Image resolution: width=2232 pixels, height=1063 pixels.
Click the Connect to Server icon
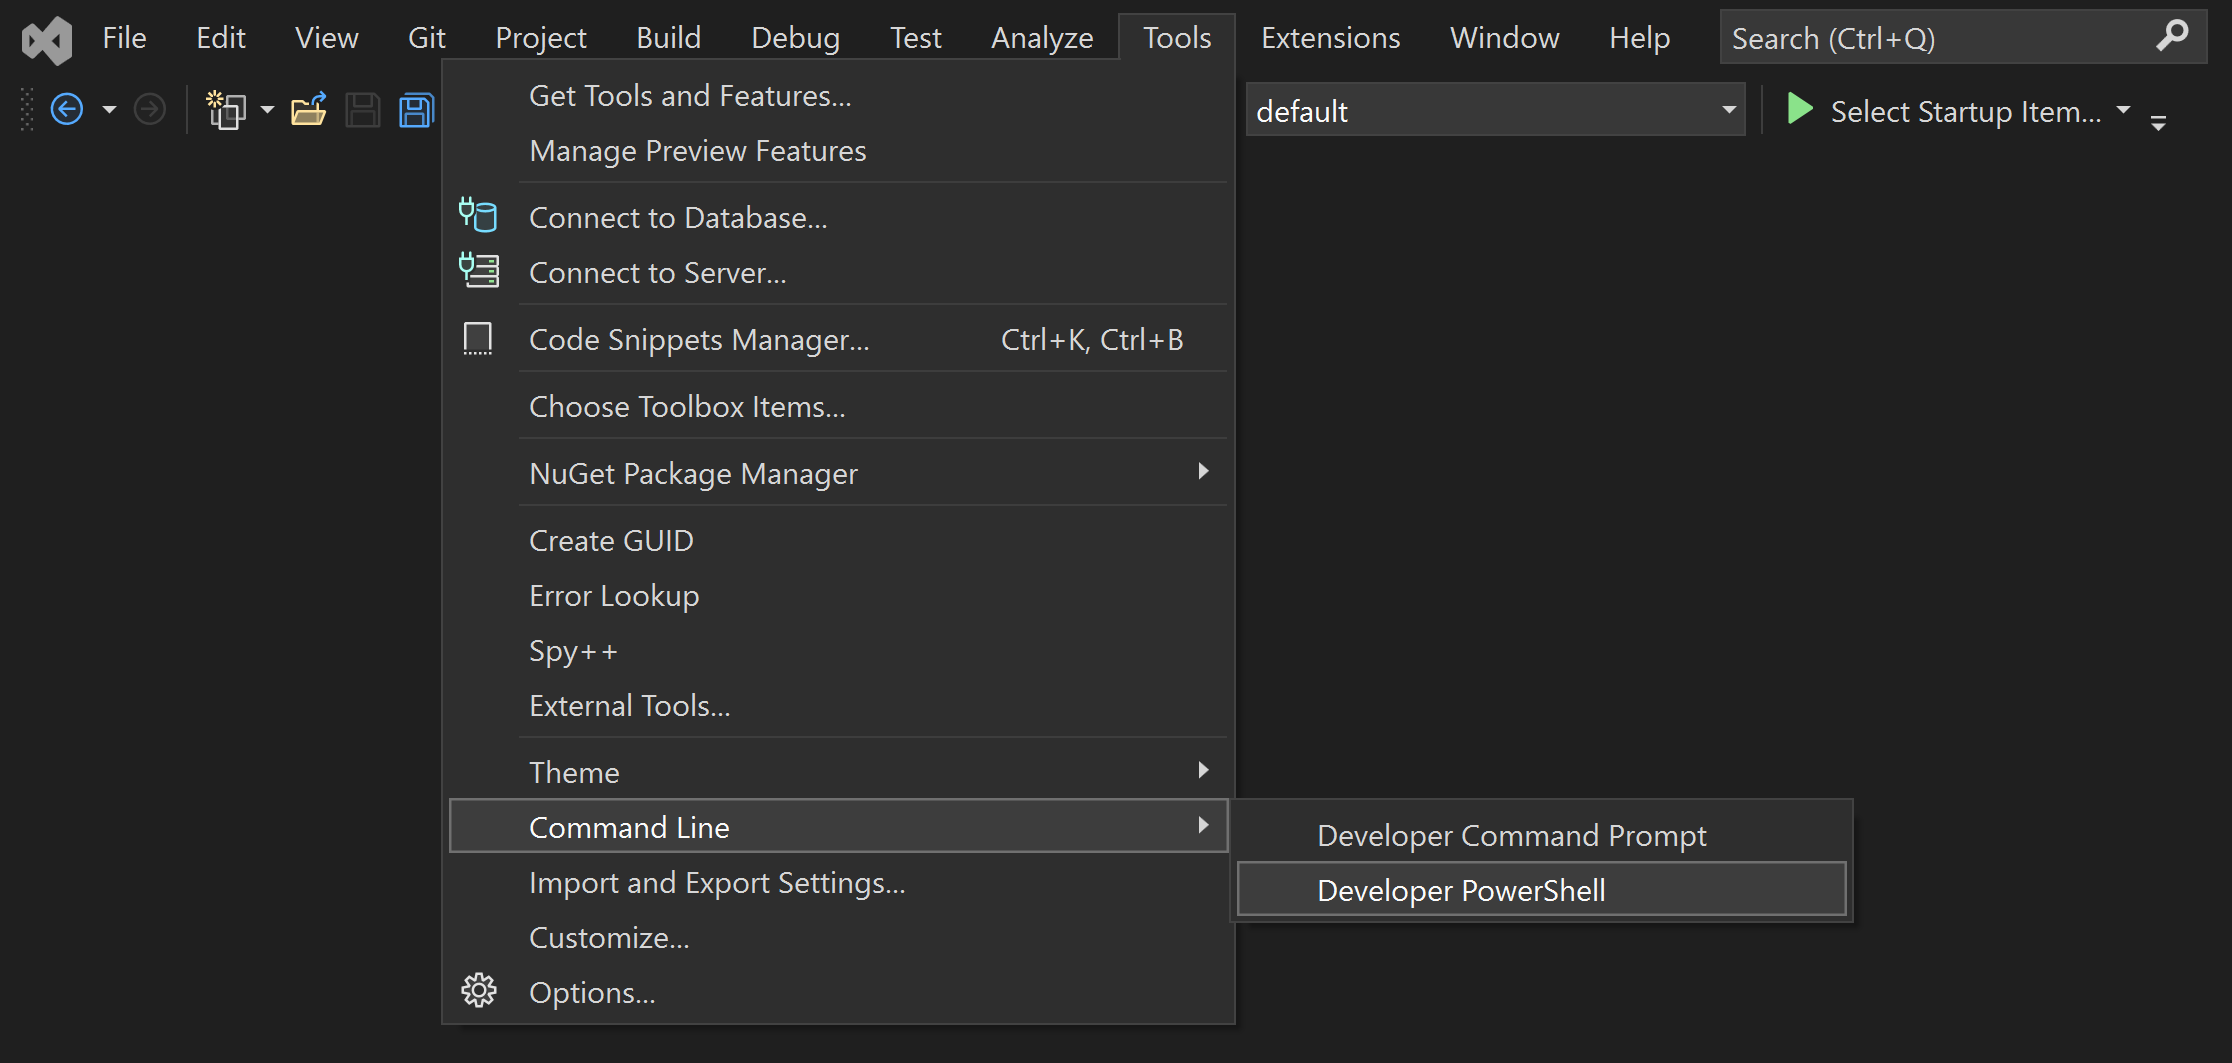click(x=478, y=270)
